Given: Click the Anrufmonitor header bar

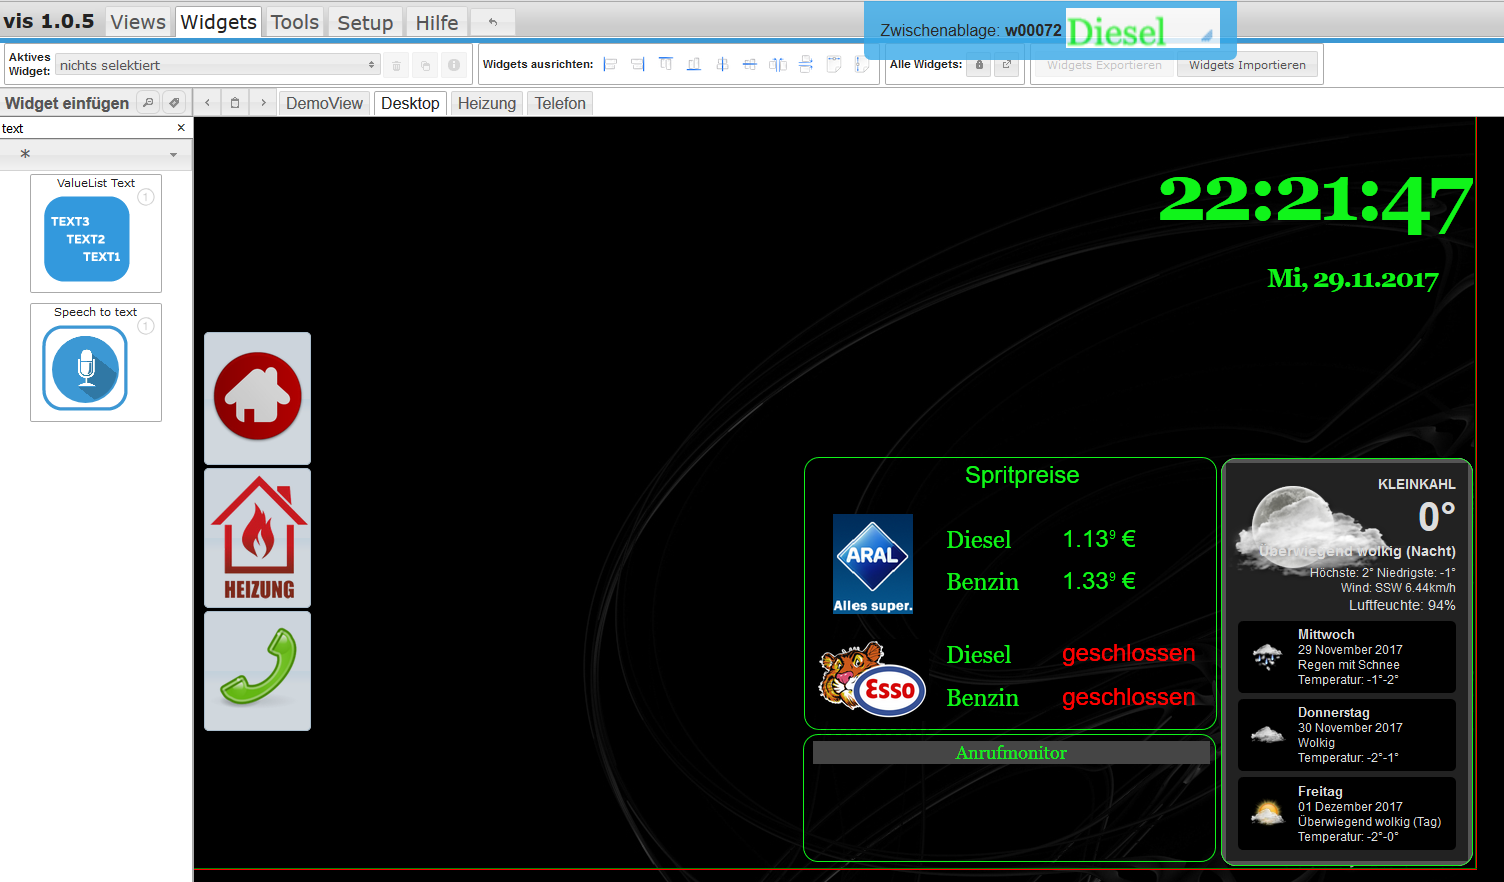Looking at the screenshot, I should [x=1011, y=753].
